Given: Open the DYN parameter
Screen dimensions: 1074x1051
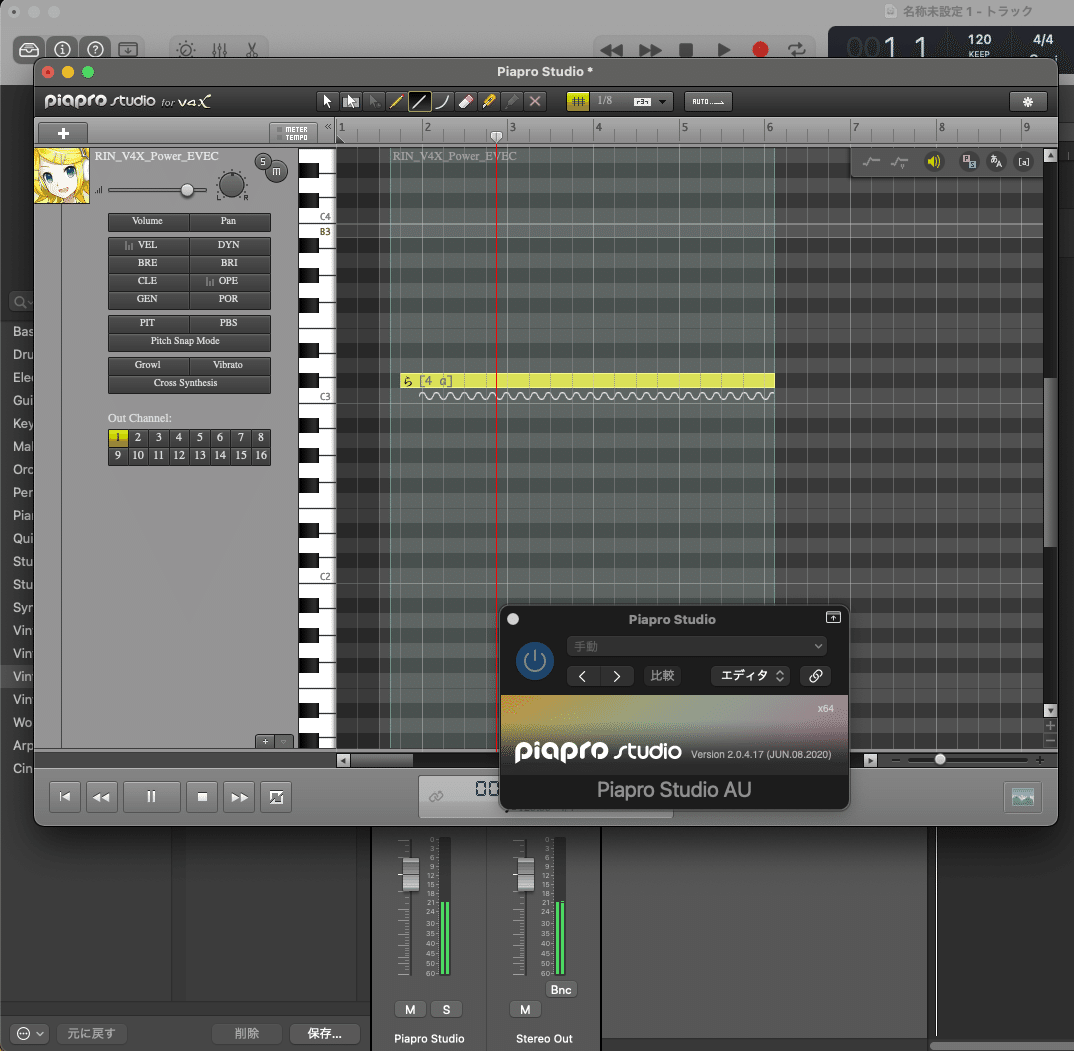Looking at the screenshot, I should click(x=229, y=245).
